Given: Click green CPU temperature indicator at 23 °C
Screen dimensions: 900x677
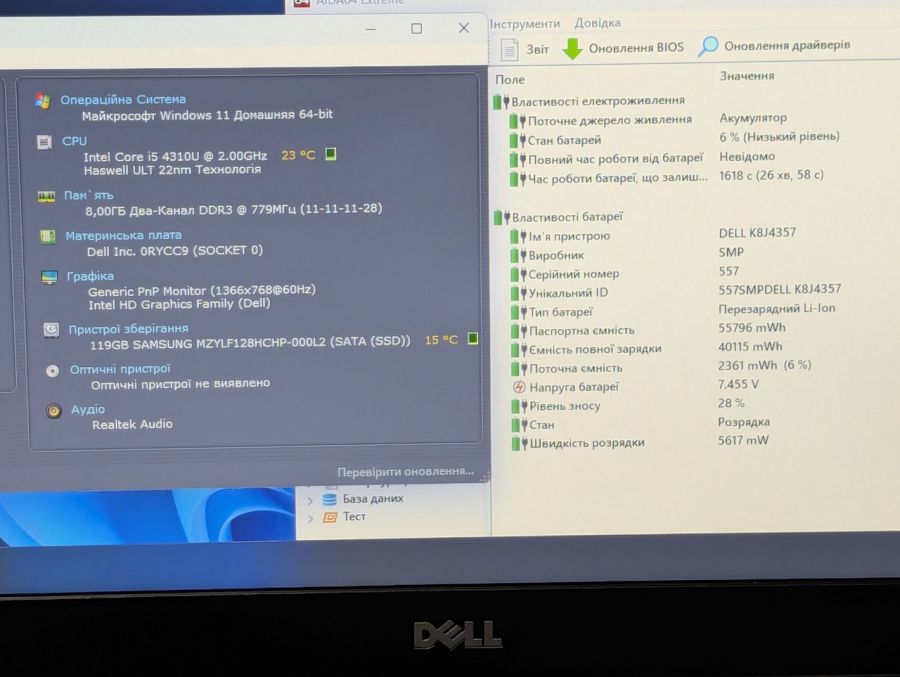Looking at the screenshot, I should tap(331, 154).
